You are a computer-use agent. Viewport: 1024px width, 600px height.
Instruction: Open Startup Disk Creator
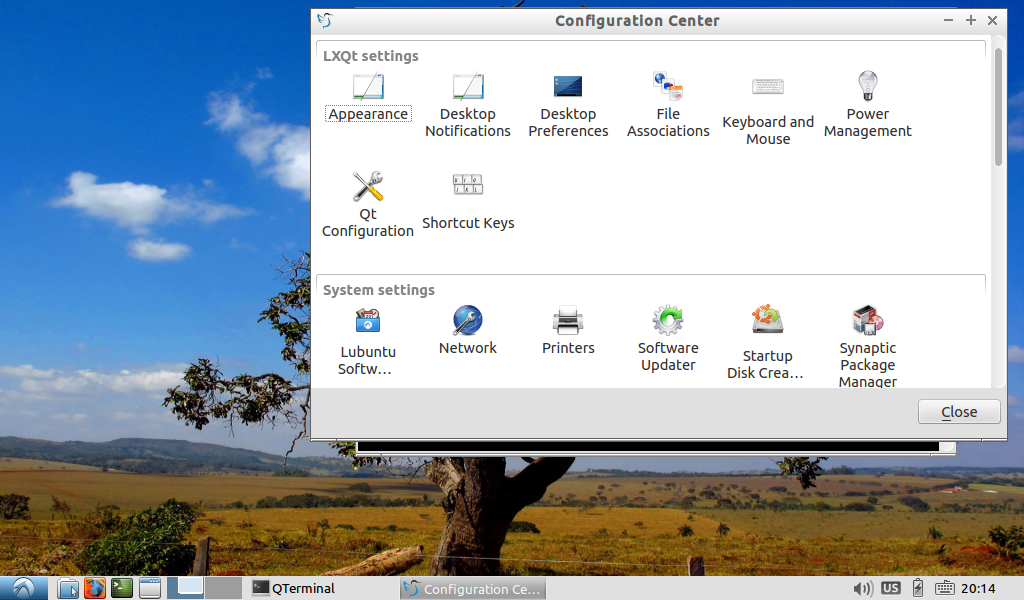tap(765, 343)
